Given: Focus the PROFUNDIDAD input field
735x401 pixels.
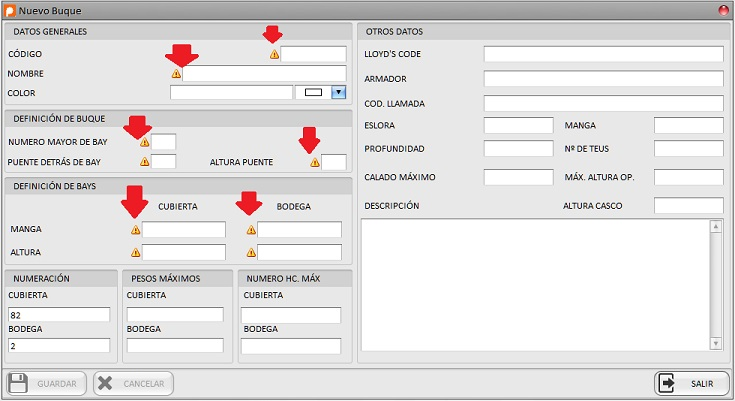Looking at the screenshot, I should pyautogui.click(x=518, y=149).
